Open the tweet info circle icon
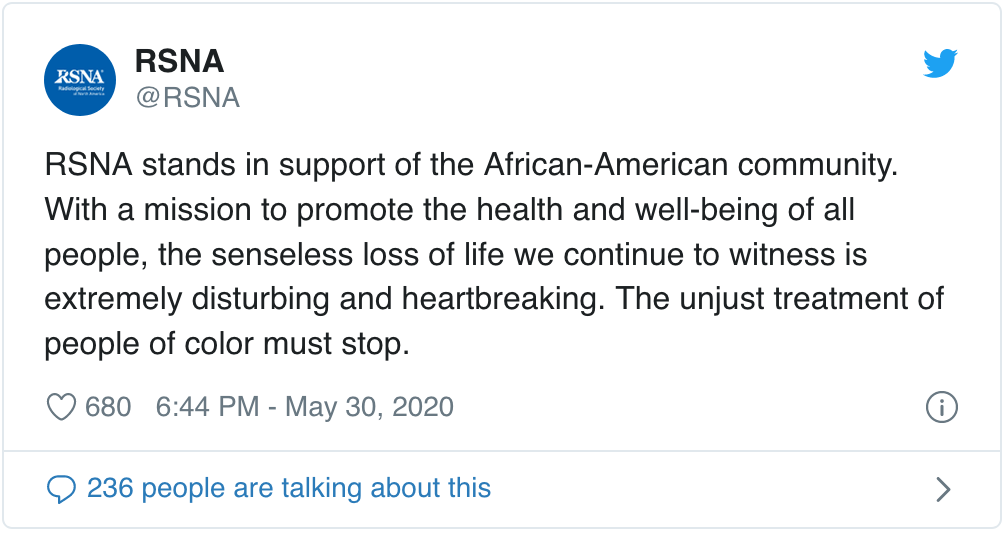The width and height of the screenshot is (1005, 536). [942, 408]
